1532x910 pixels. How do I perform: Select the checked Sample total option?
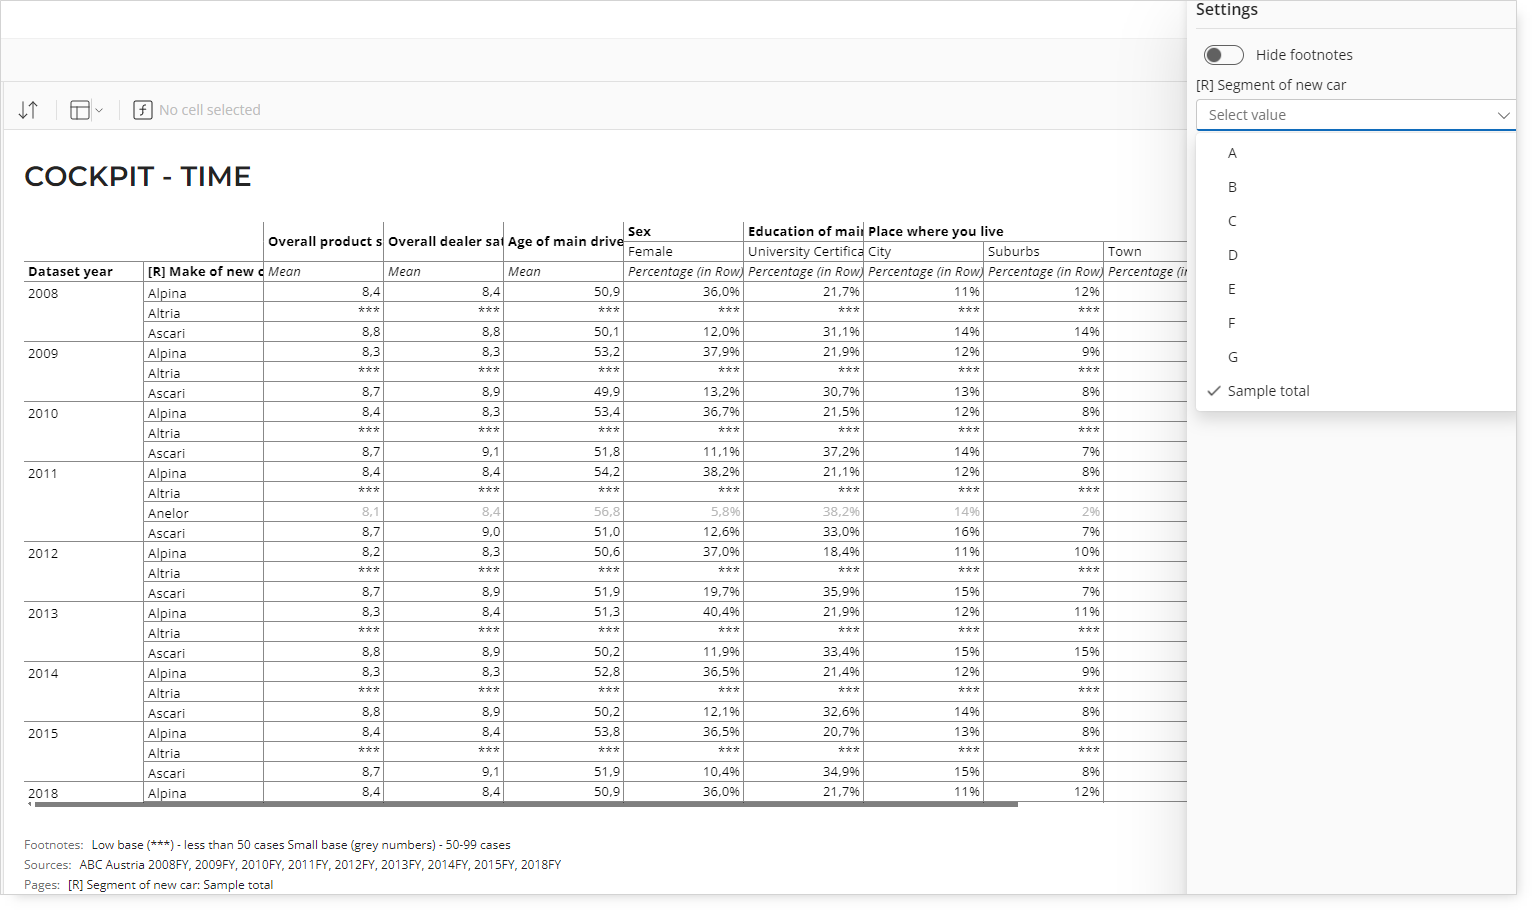[x=1356, y=391]
